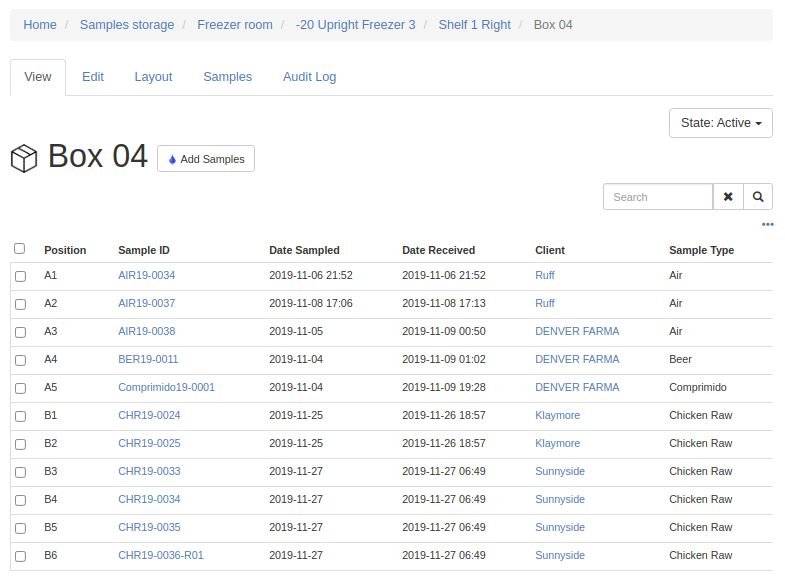The height and width of the screenshot is (580, 785).
Task: Open sample AIR19-0034 link
Action: [x=146, y=275]
